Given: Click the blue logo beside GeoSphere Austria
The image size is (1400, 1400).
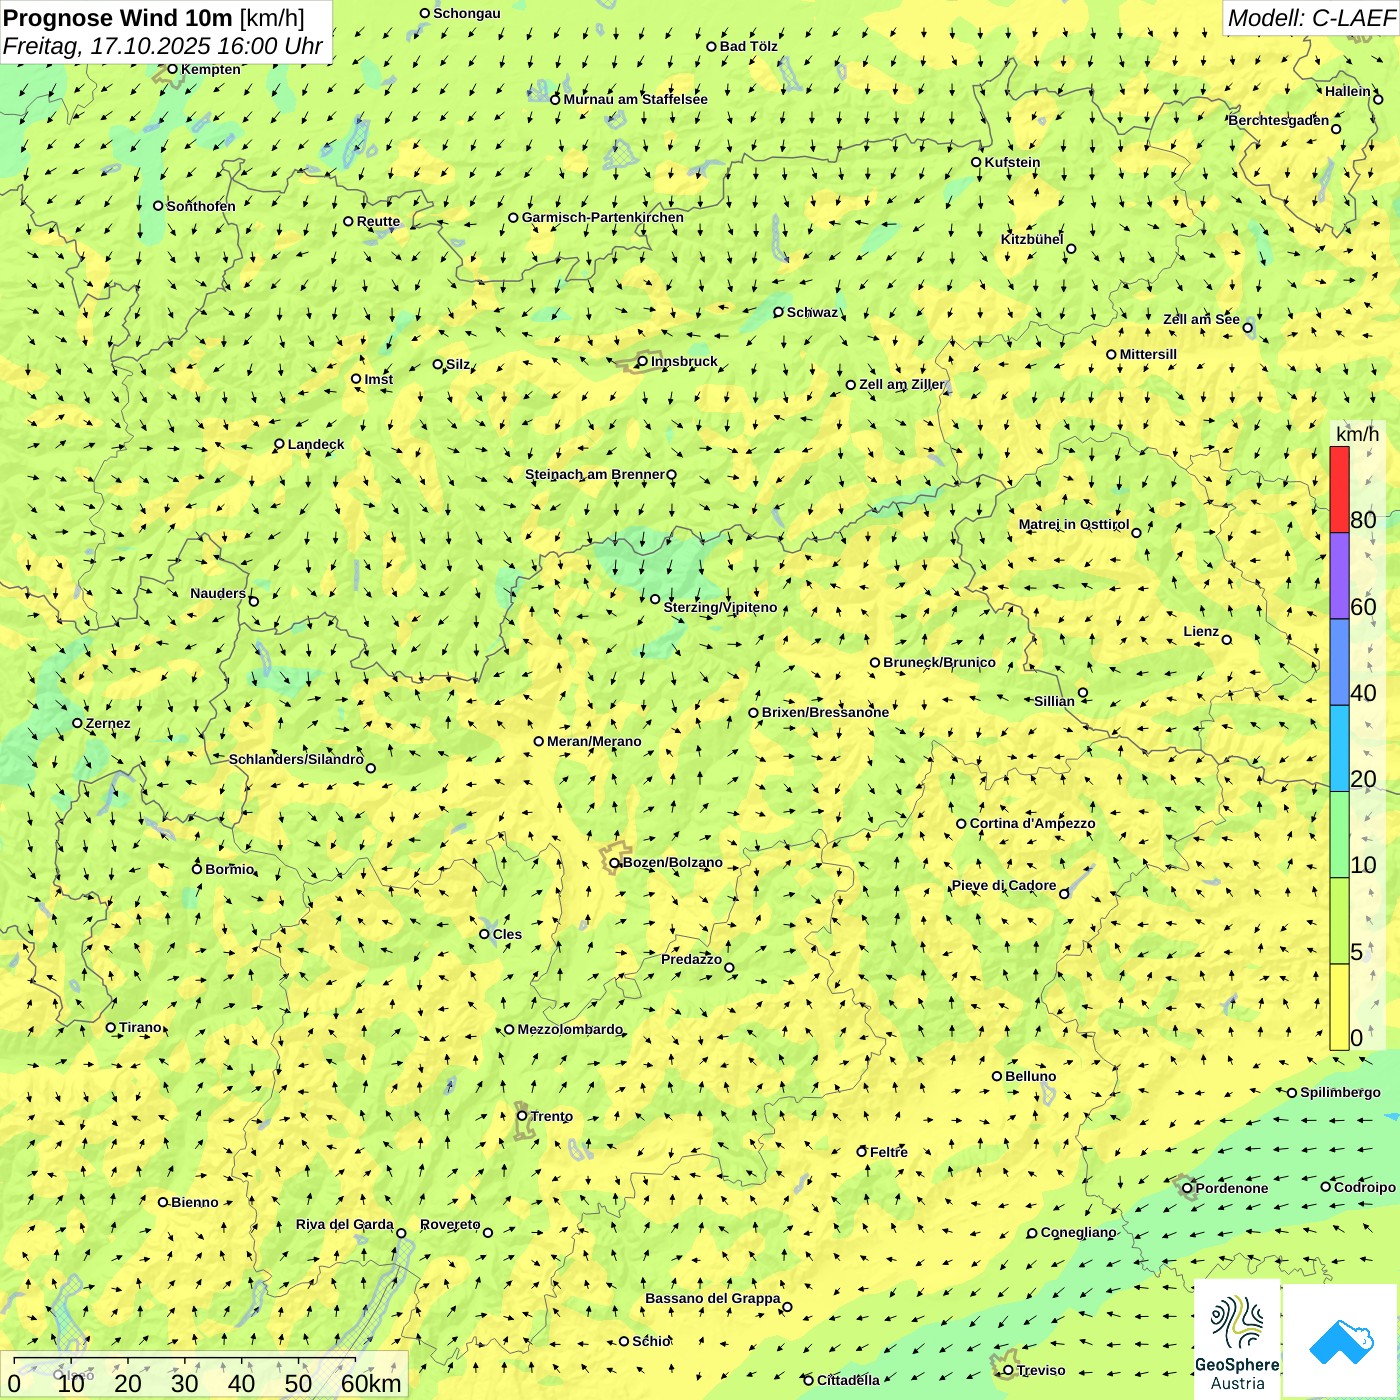Looking at the screenshot, I should pyautogui.click(x=1340, y=1341).
